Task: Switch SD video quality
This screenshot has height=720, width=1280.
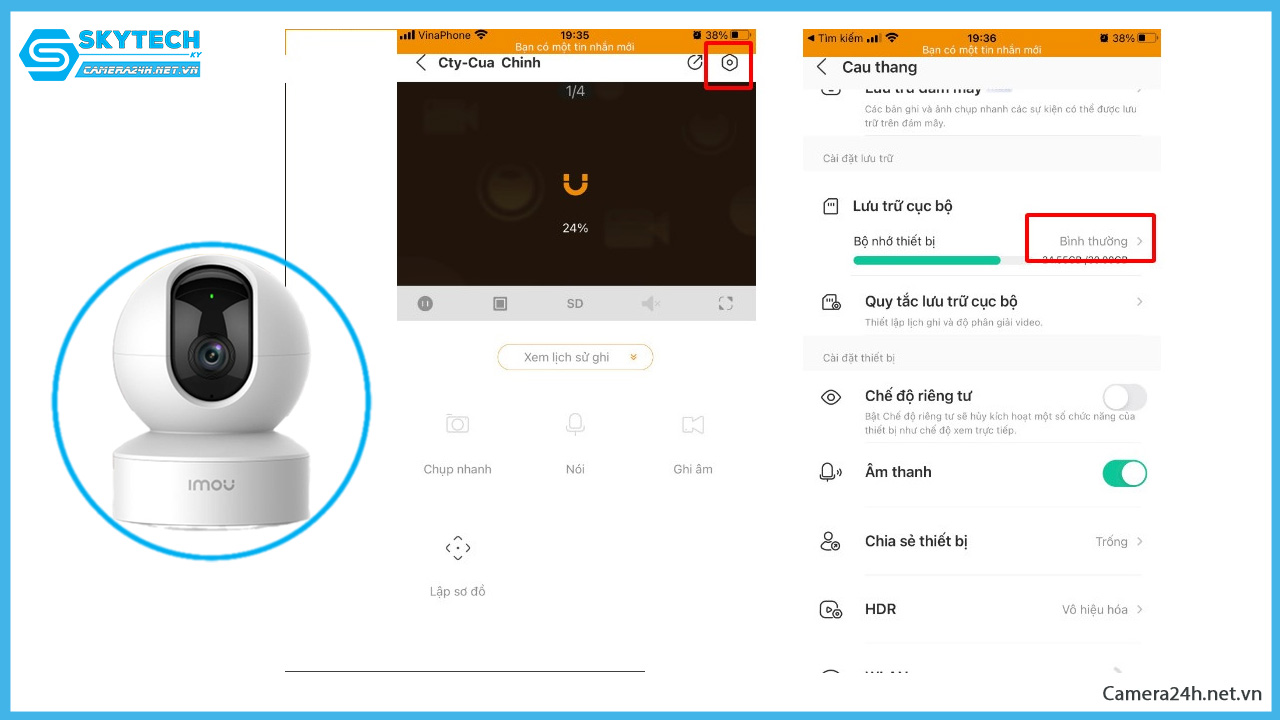Action: coord(575,304)
